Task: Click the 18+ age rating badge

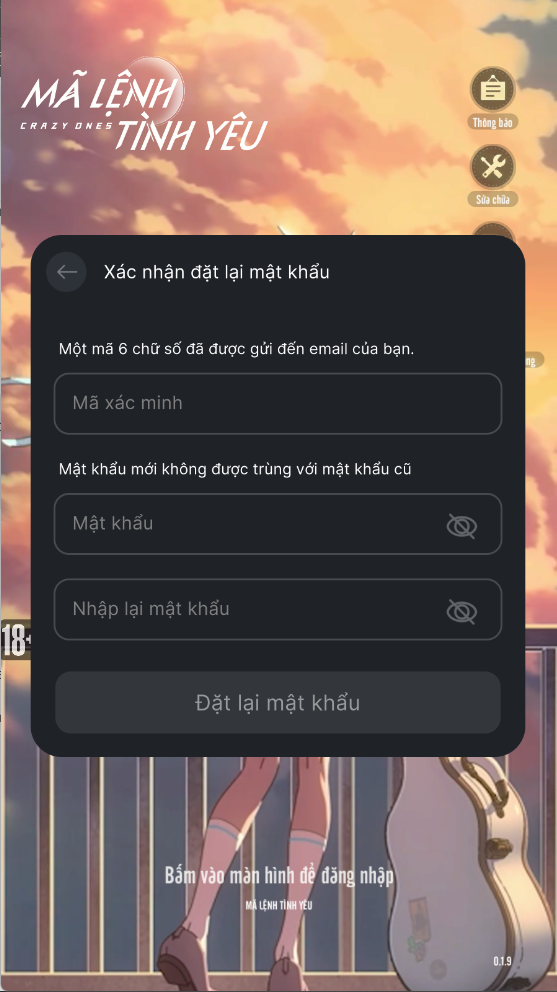Action: [15, 641]
